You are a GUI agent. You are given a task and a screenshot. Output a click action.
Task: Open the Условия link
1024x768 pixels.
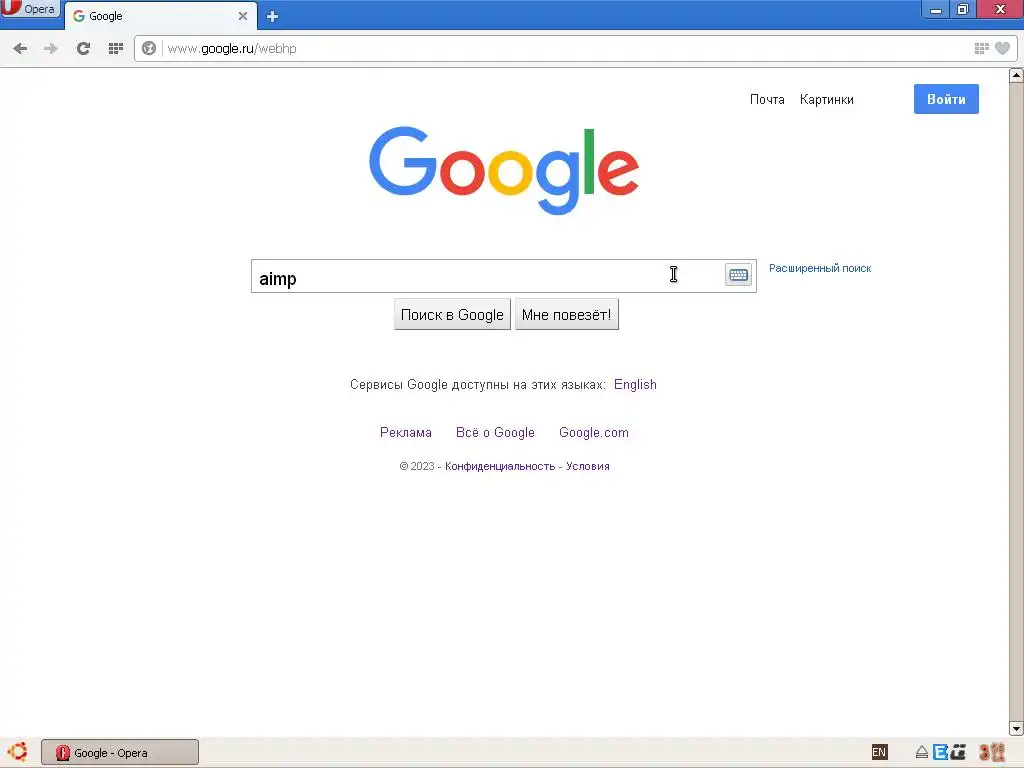click(x=588, y=466)
